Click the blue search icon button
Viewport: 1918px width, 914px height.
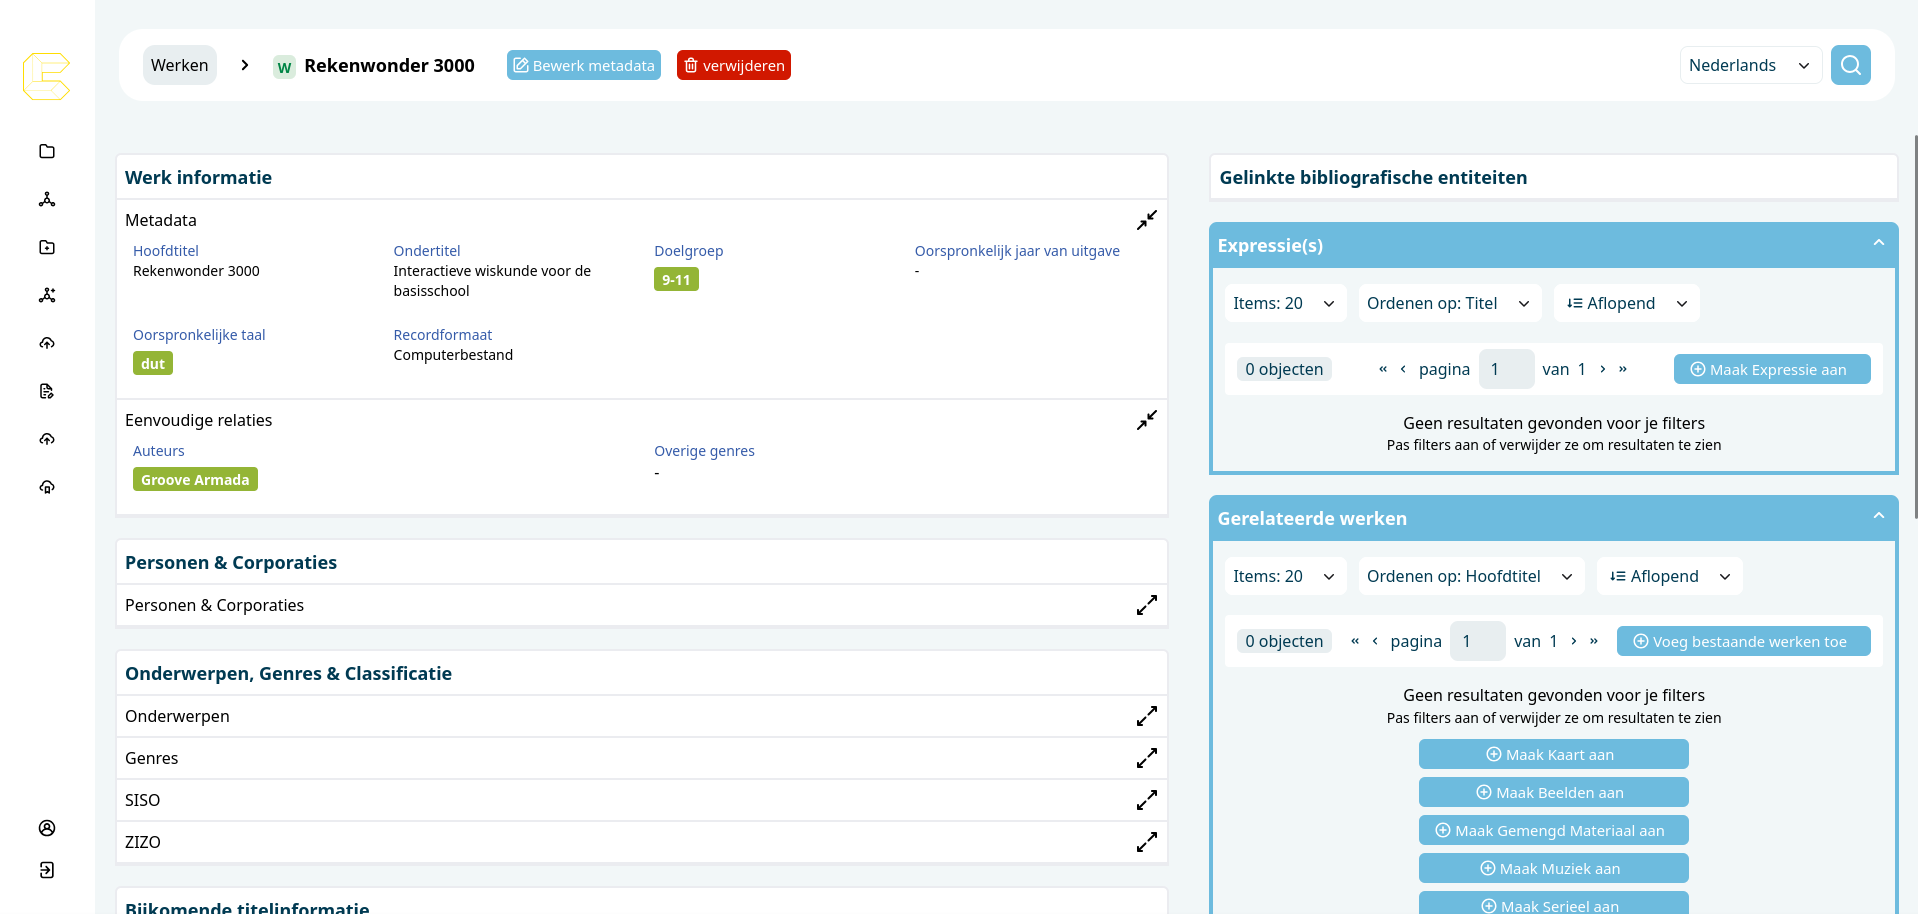pos(1850,65)
